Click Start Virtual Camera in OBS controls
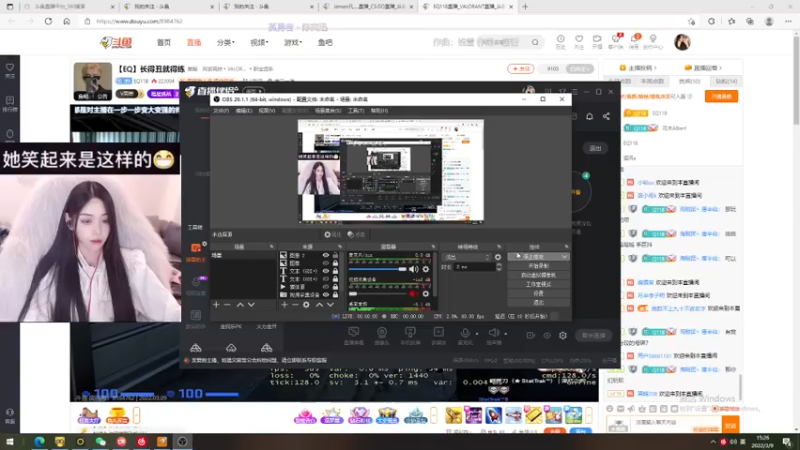The image size is (800, 450). [x=538, y=275]
